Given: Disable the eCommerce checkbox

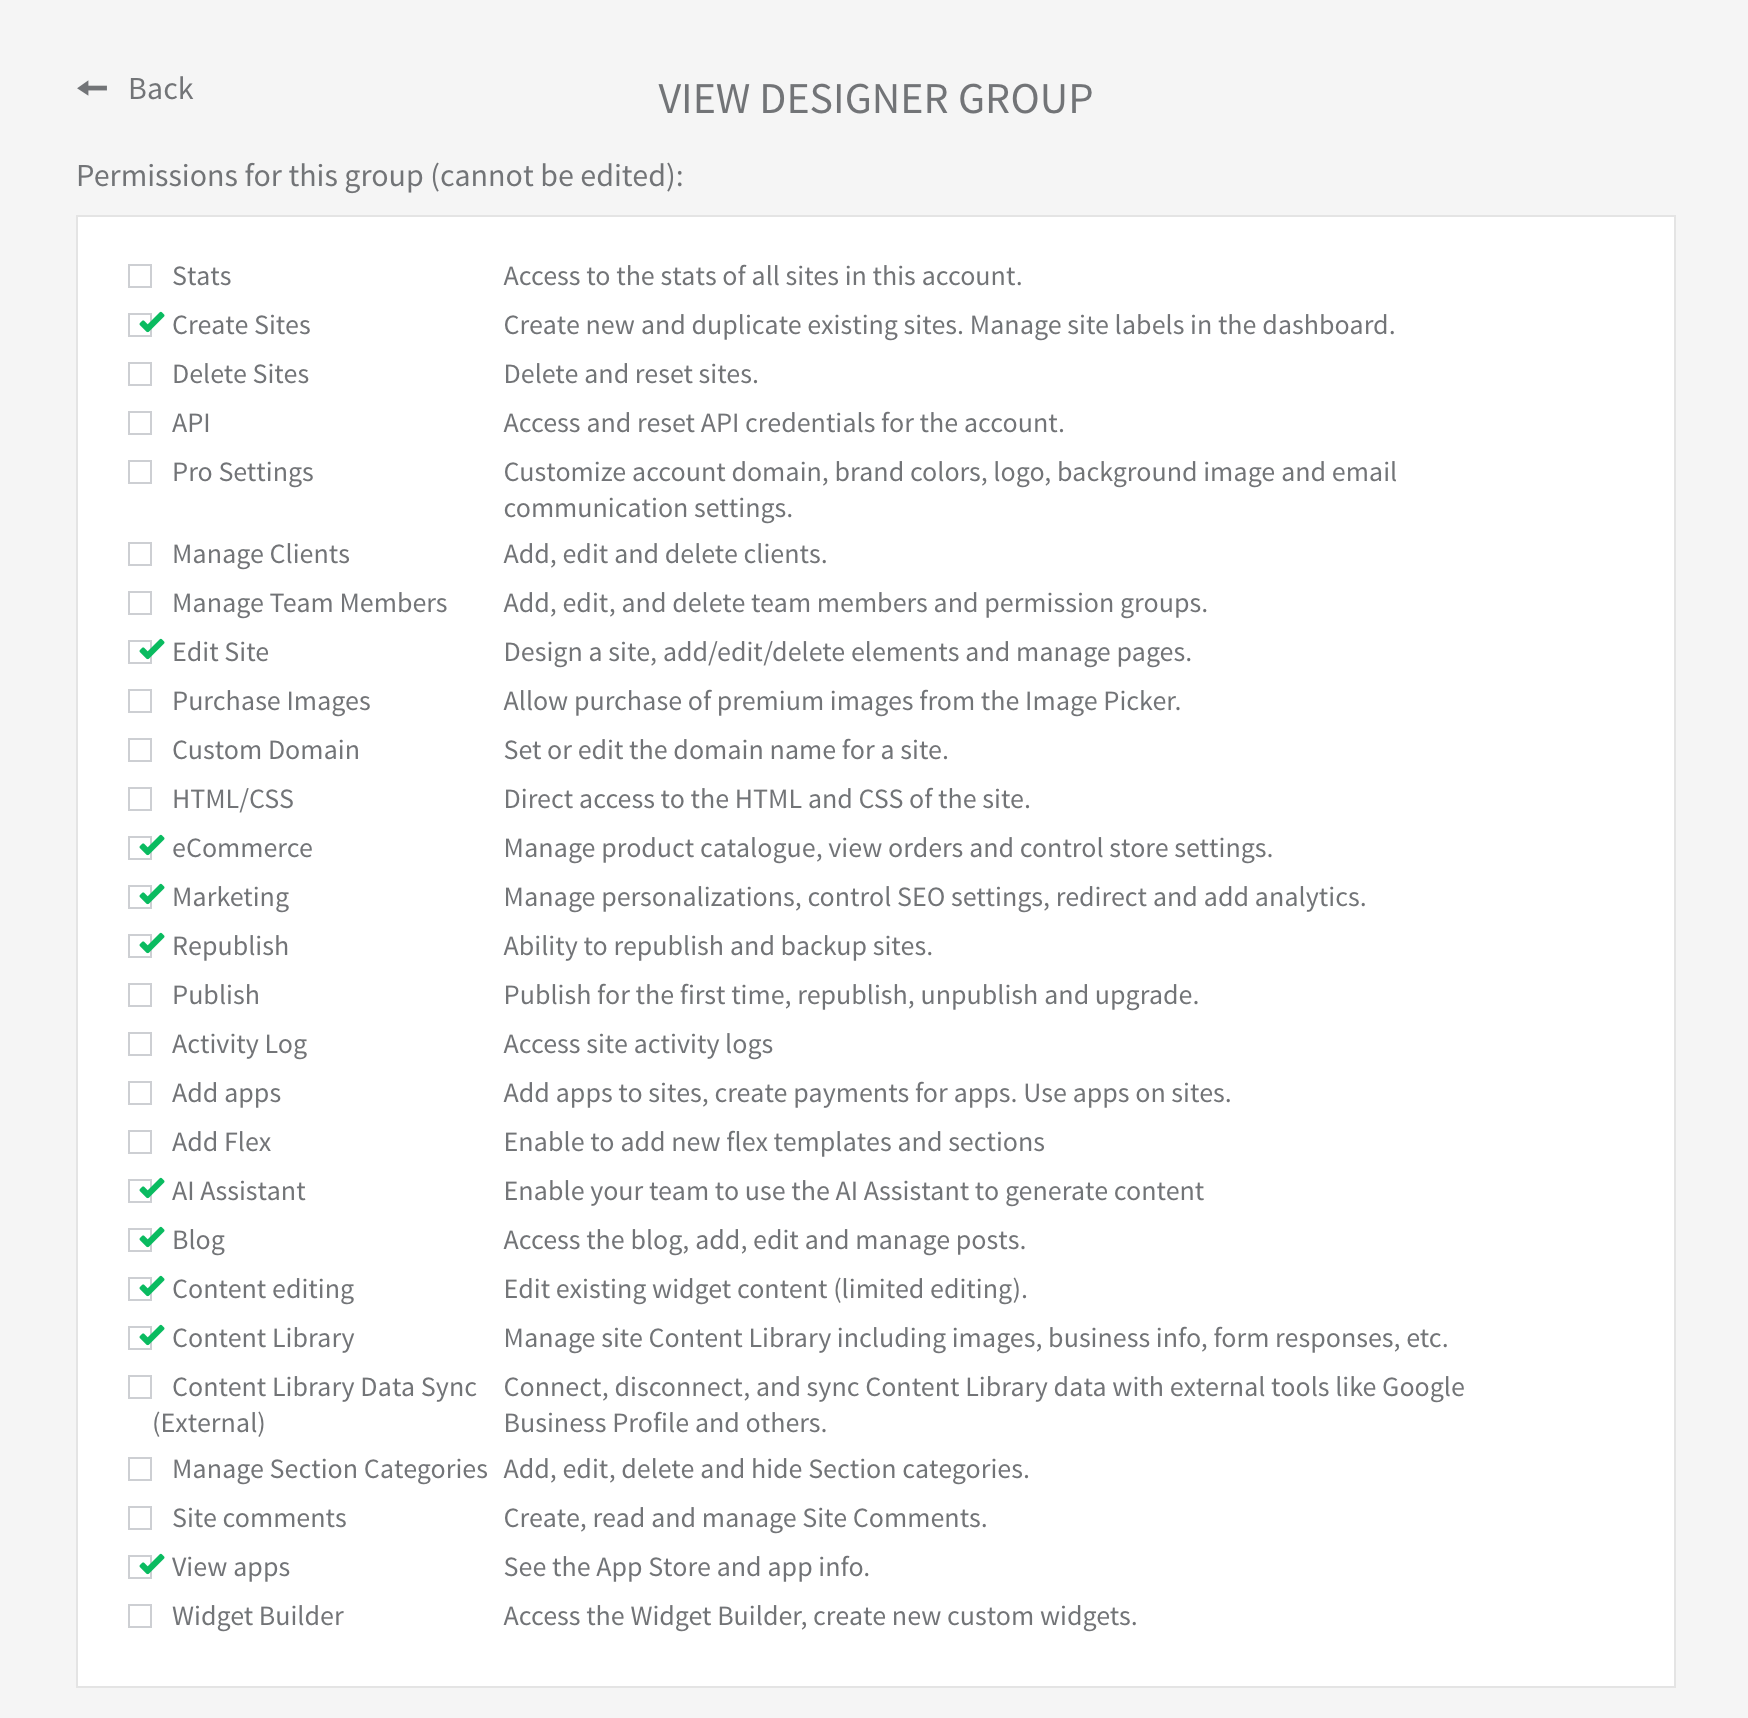Looking at the screenshot, I should point(140,848).
